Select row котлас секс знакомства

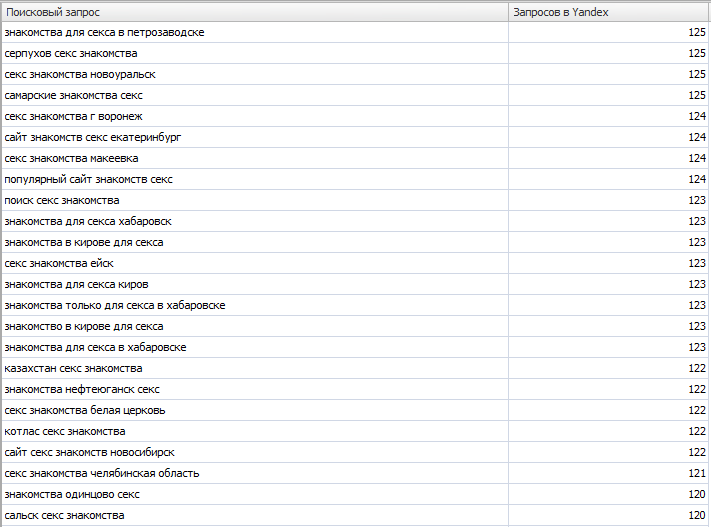pos(355,431)
